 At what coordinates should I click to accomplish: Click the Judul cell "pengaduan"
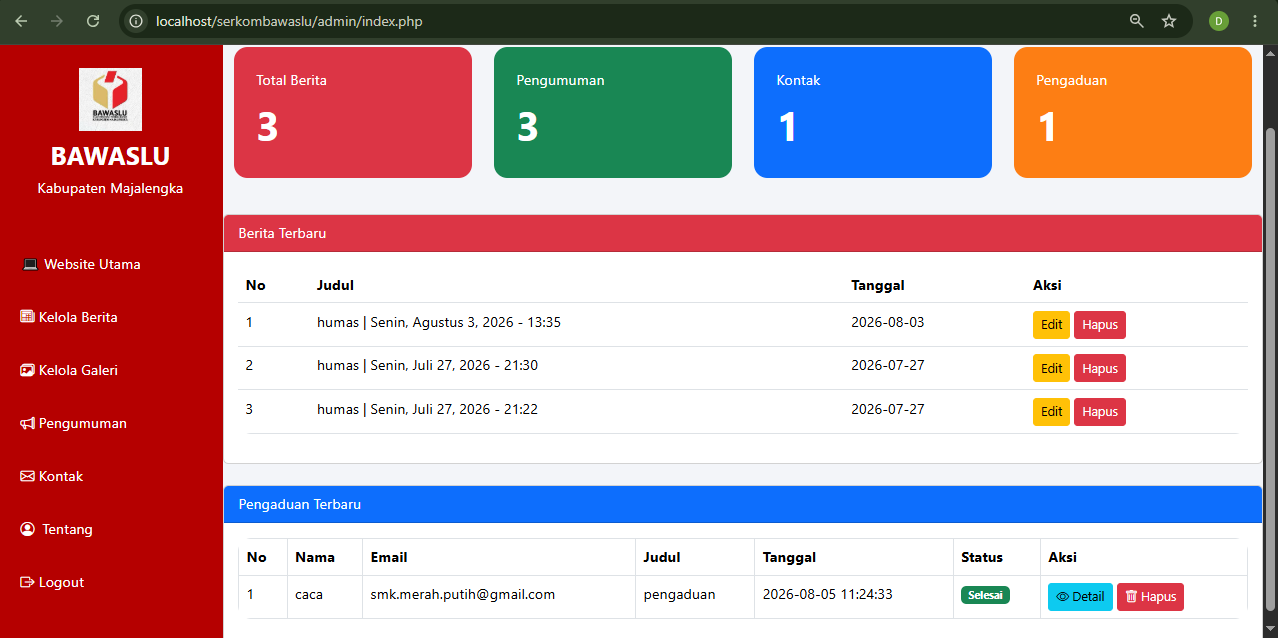pos(679,594)
